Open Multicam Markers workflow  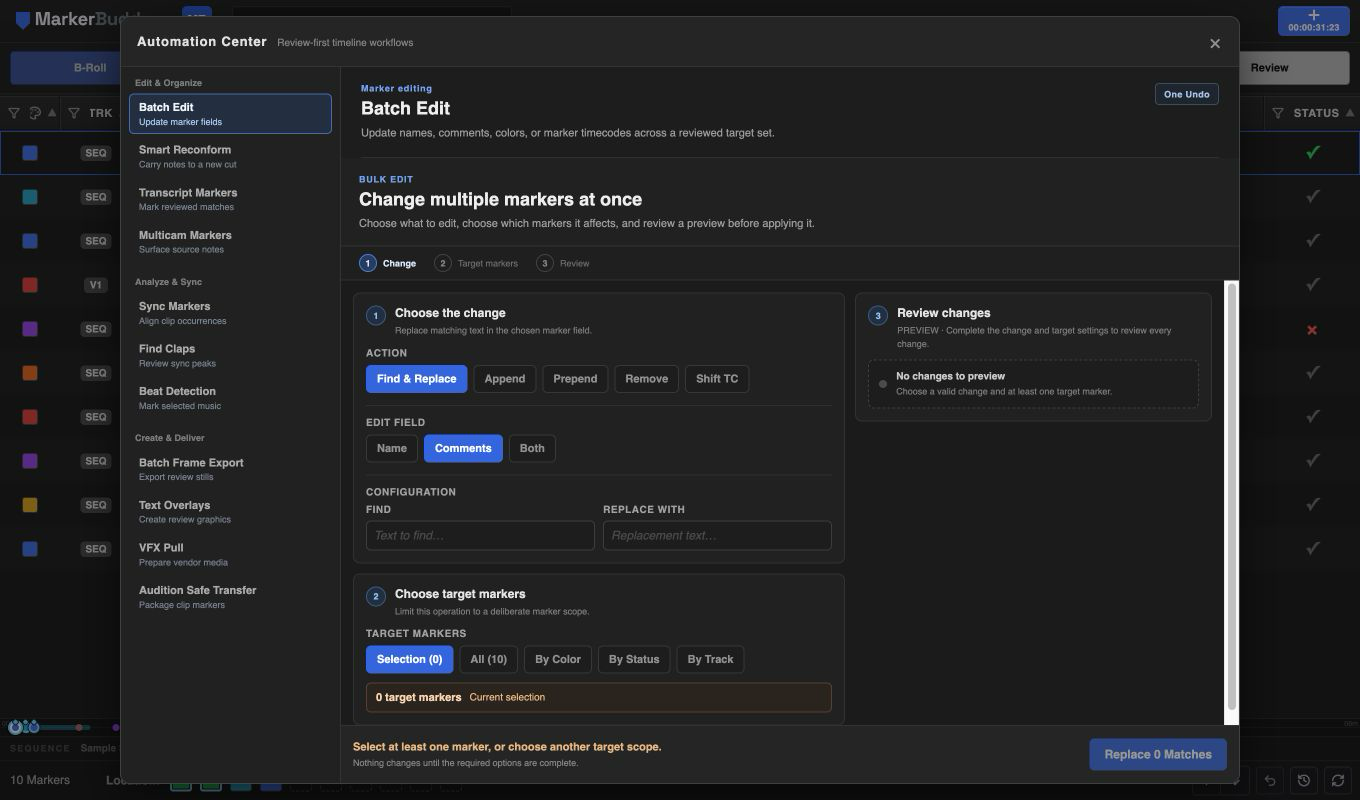[x=230, y=241]
